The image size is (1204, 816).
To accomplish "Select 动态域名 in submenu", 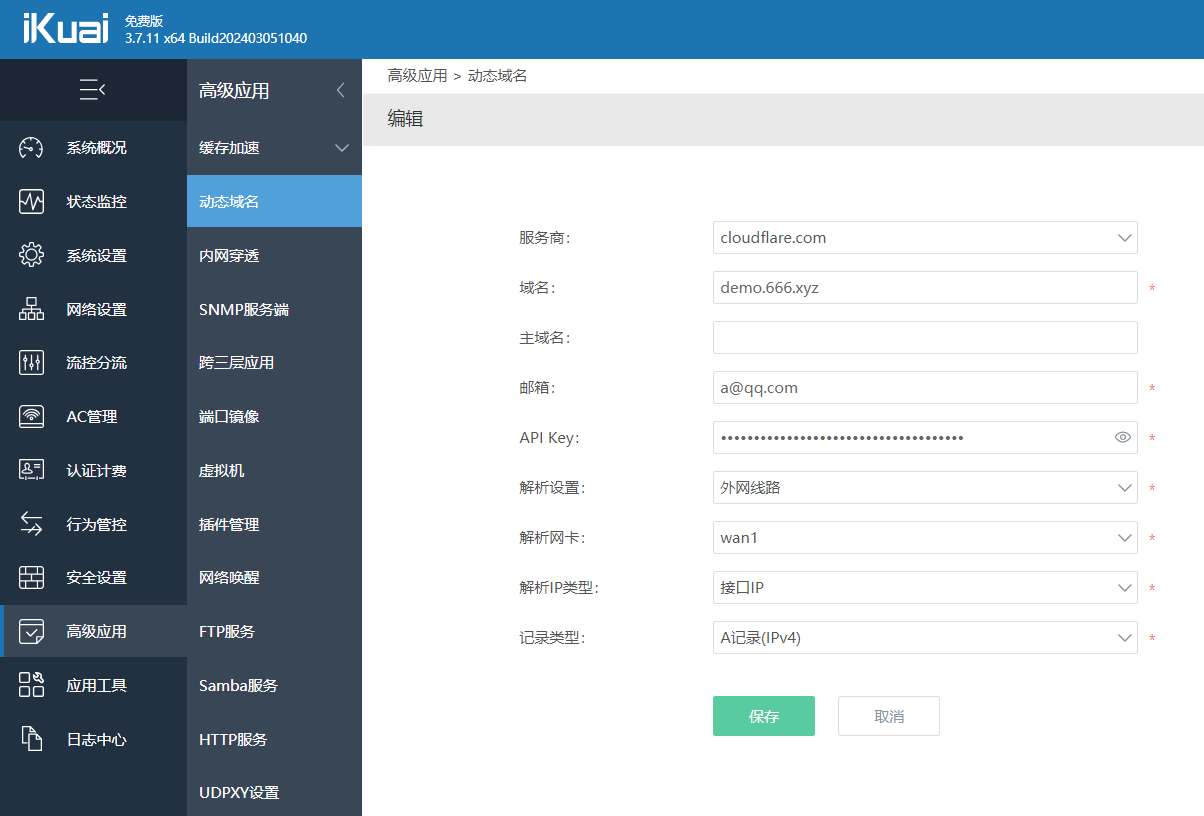I will 274,201.
